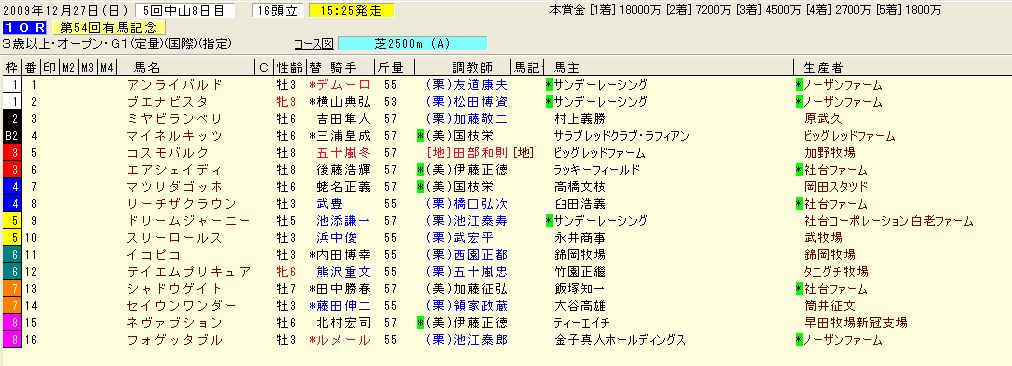
Task: Open the コース図 course map link
Action: pyautogui.click(x=314, y=44)
